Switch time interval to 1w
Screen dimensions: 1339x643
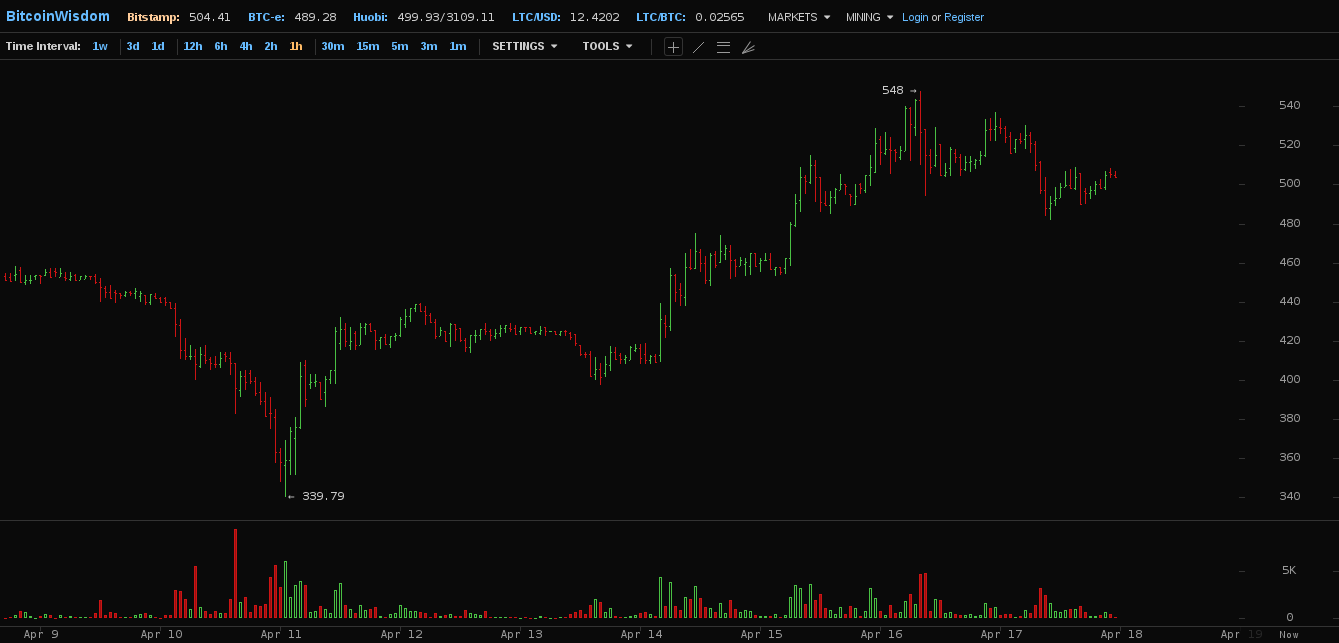coord(100,46)
